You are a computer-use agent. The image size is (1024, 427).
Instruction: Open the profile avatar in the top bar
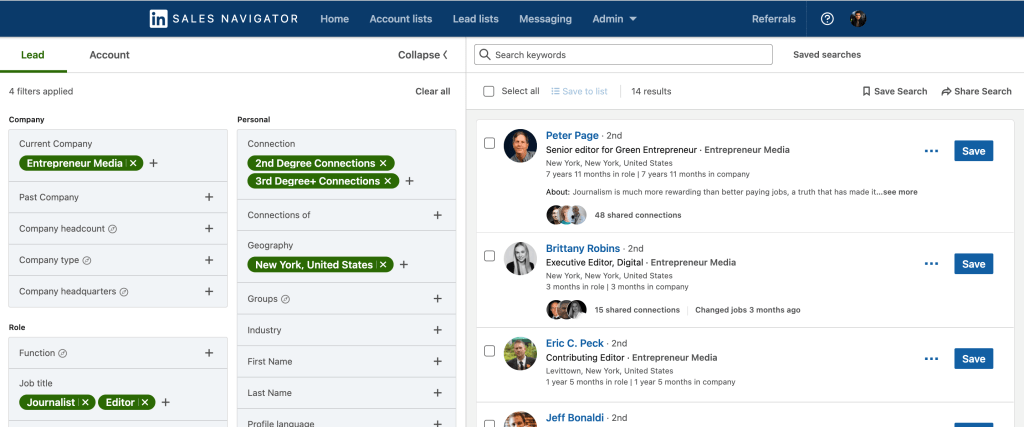(x=857, y=19)
